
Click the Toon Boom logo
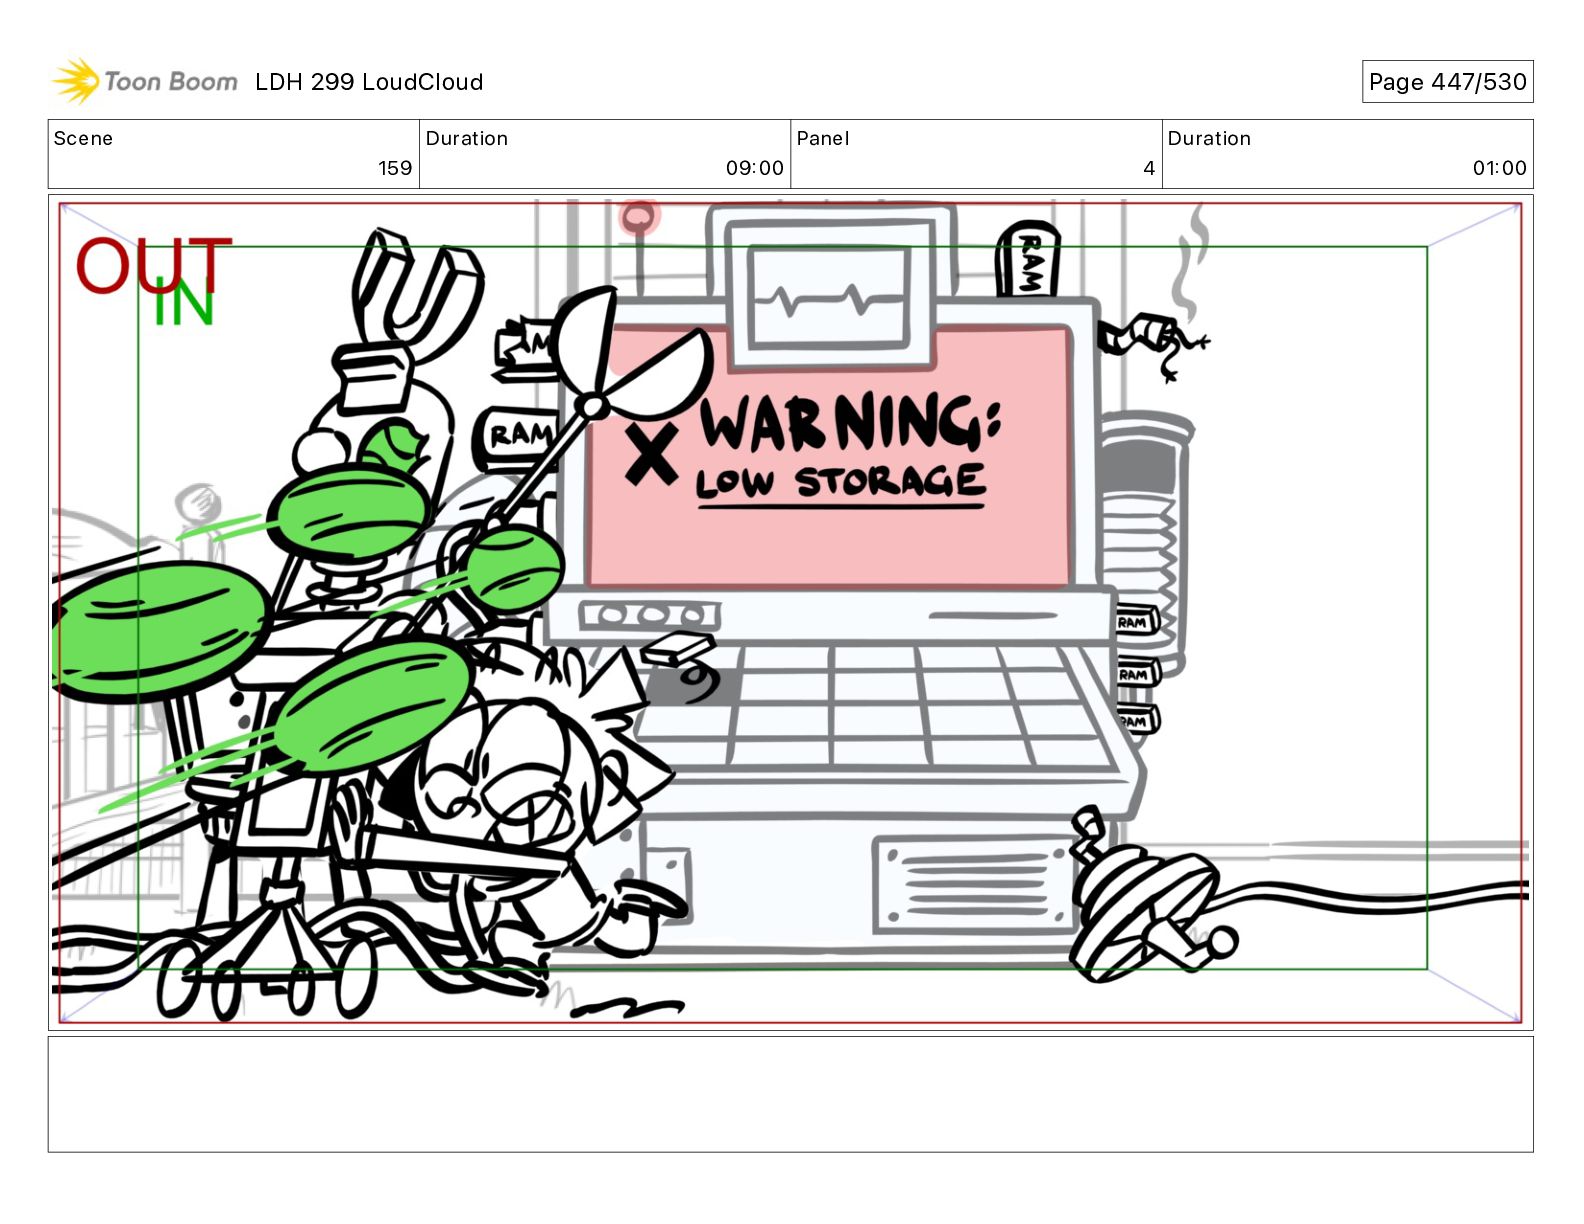(x=145, y=81)
